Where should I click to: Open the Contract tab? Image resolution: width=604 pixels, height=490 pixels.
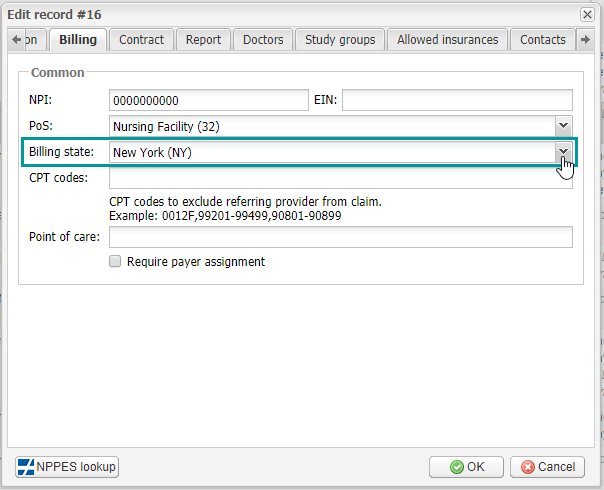click(141, 40)
